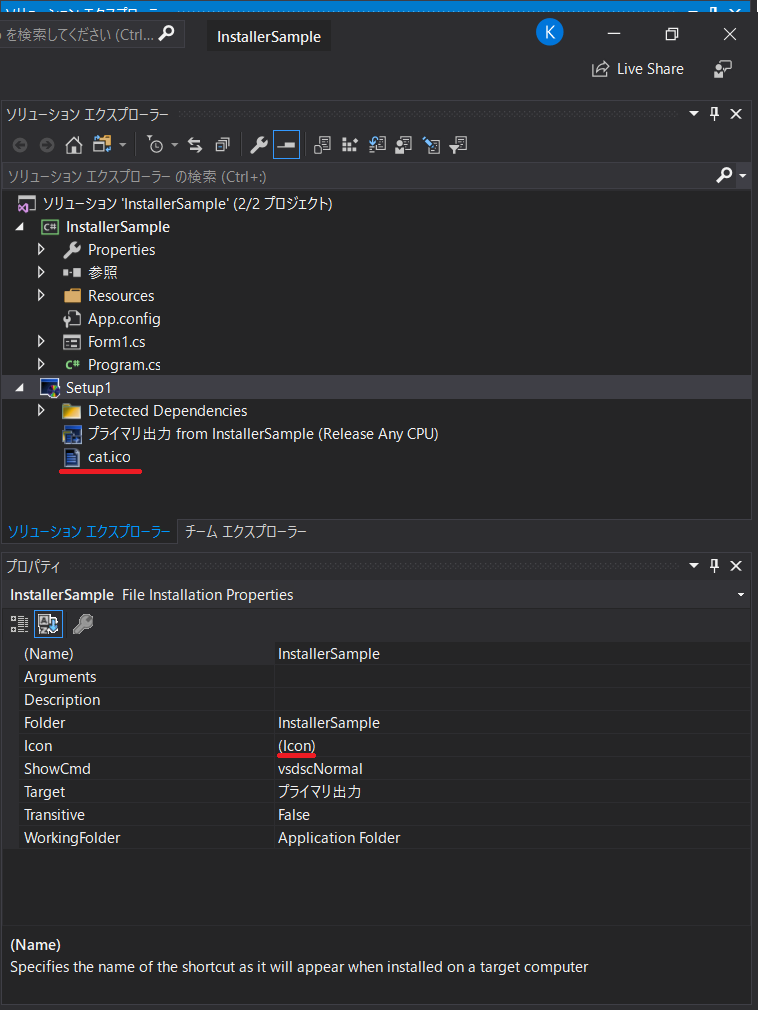The width and height of the screenshot is (758, 1010).
Task: Expand the Program.cs node
Action: (41, 365)
